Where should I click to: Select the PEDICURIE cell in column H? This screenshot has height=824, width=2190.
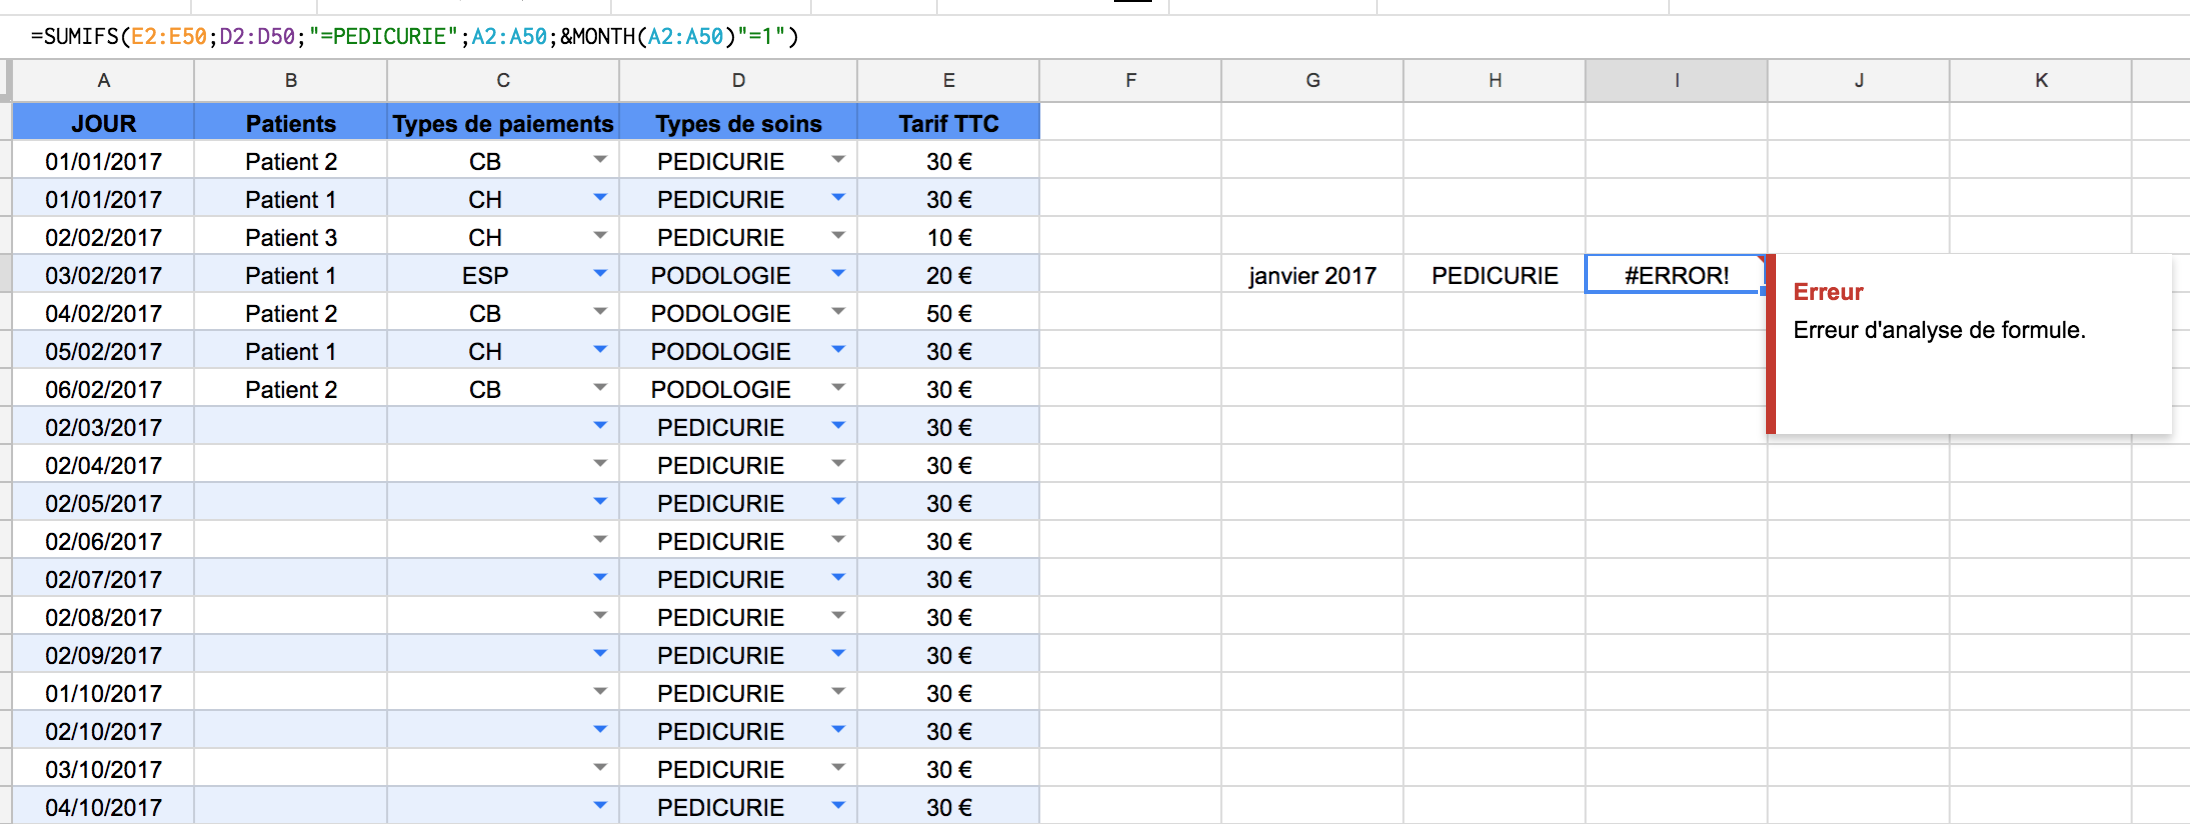(x=1495, y=274)
